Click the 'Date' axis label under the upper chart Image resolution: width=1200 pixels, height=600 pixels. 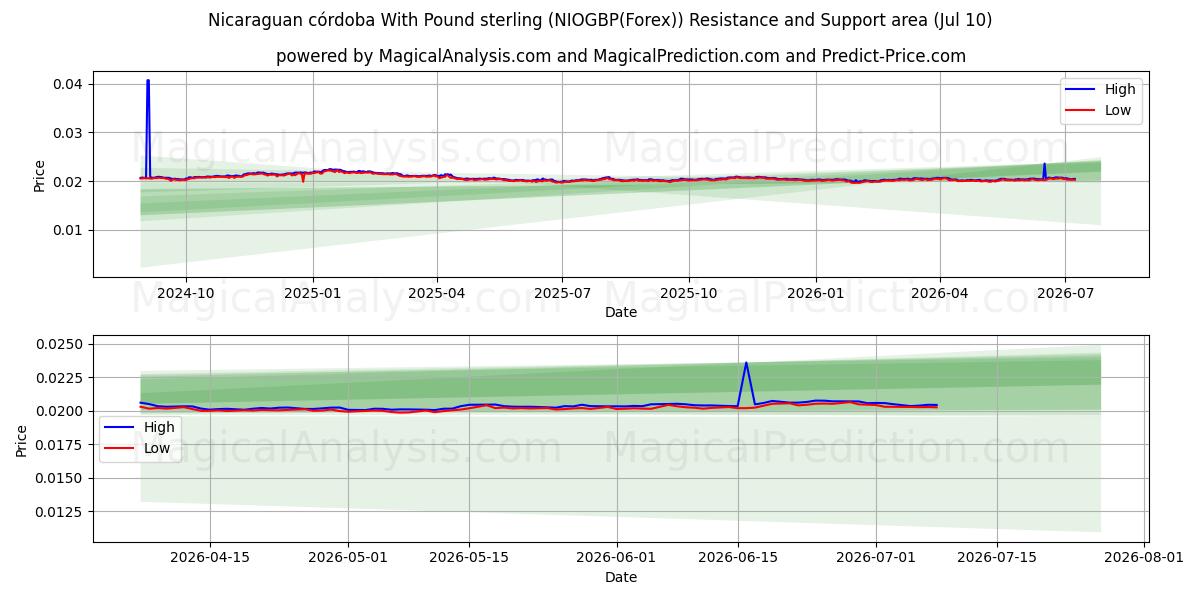pyautogui.click(x=620, y=312)
